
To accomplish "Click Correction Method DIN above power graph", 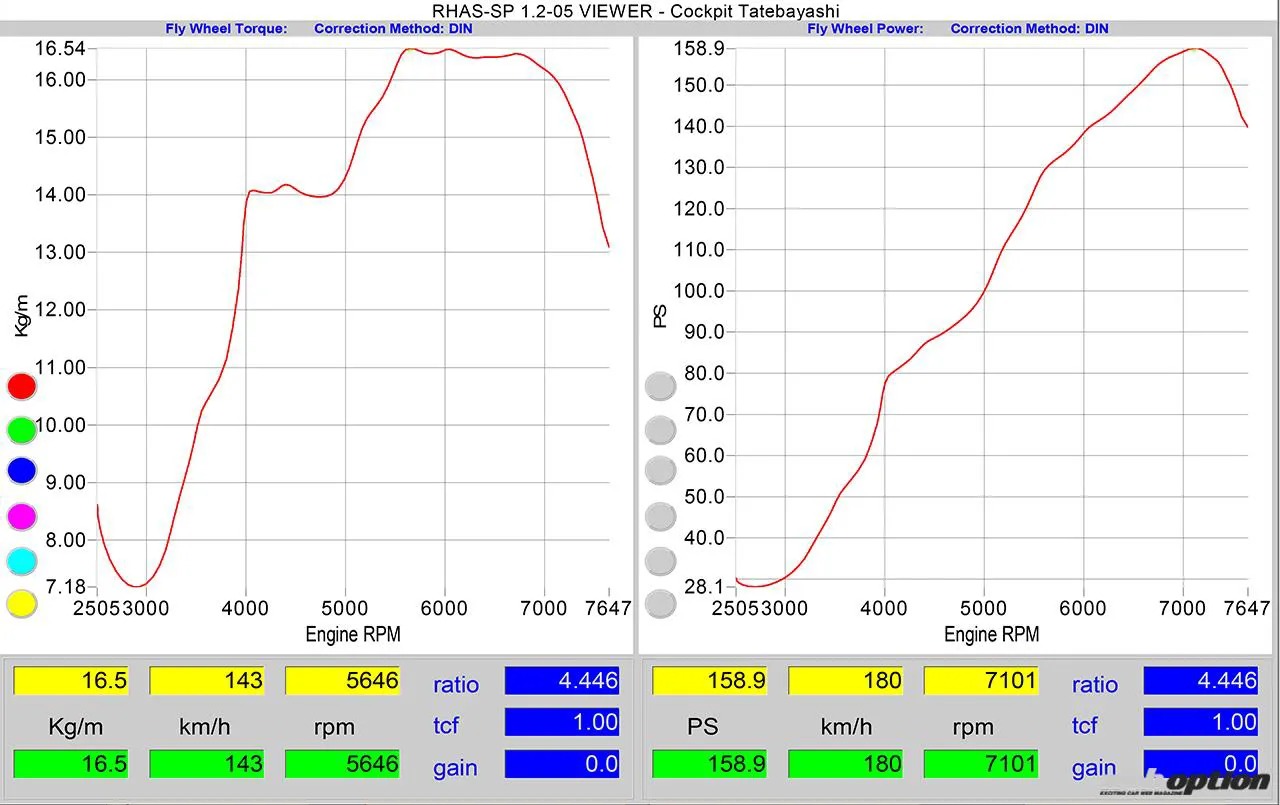I will point(1029,28).
